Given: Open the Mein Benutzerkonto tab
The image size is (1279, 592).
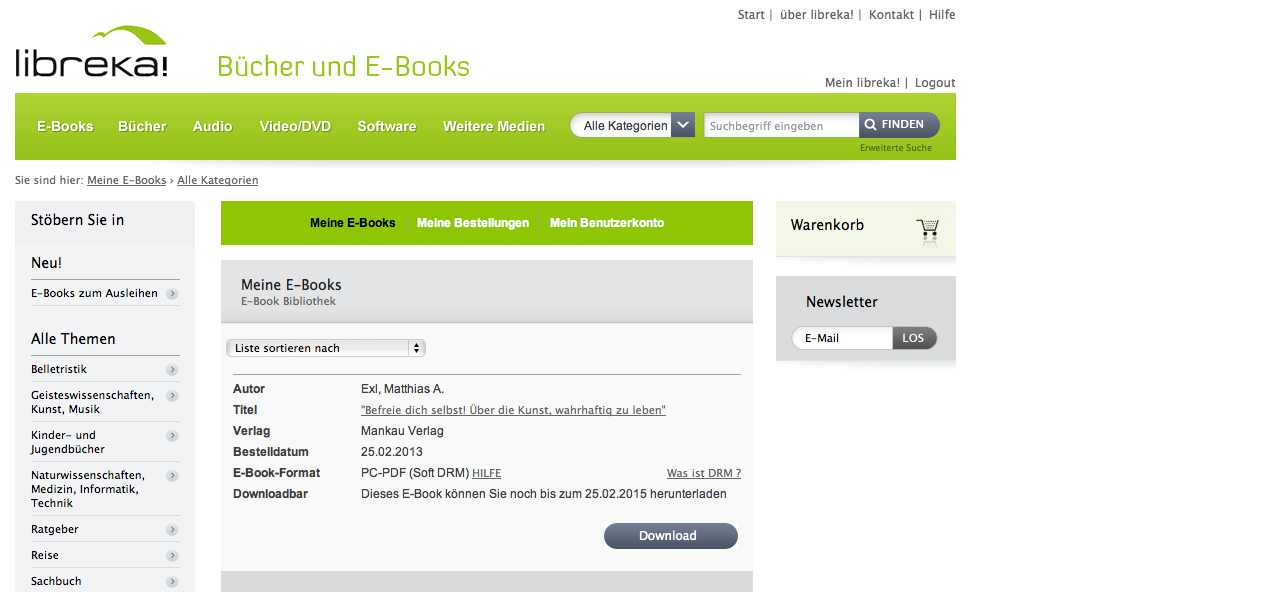Looking at the screenshot, I should 606,223.
